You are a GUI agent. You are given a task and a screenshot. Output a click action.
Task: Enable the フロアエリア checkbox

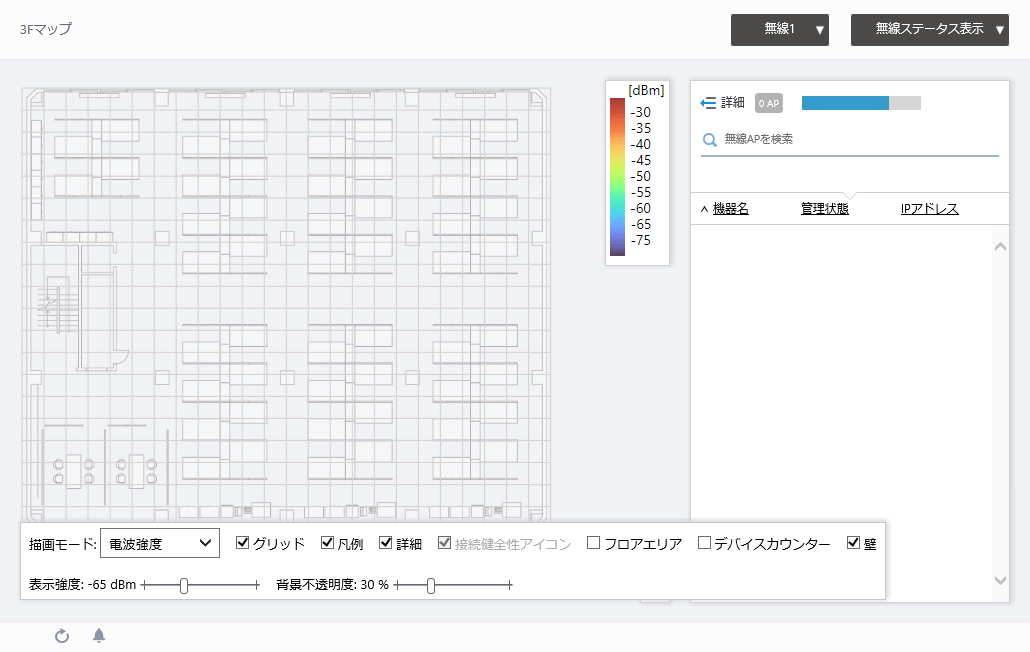[593, 542]
